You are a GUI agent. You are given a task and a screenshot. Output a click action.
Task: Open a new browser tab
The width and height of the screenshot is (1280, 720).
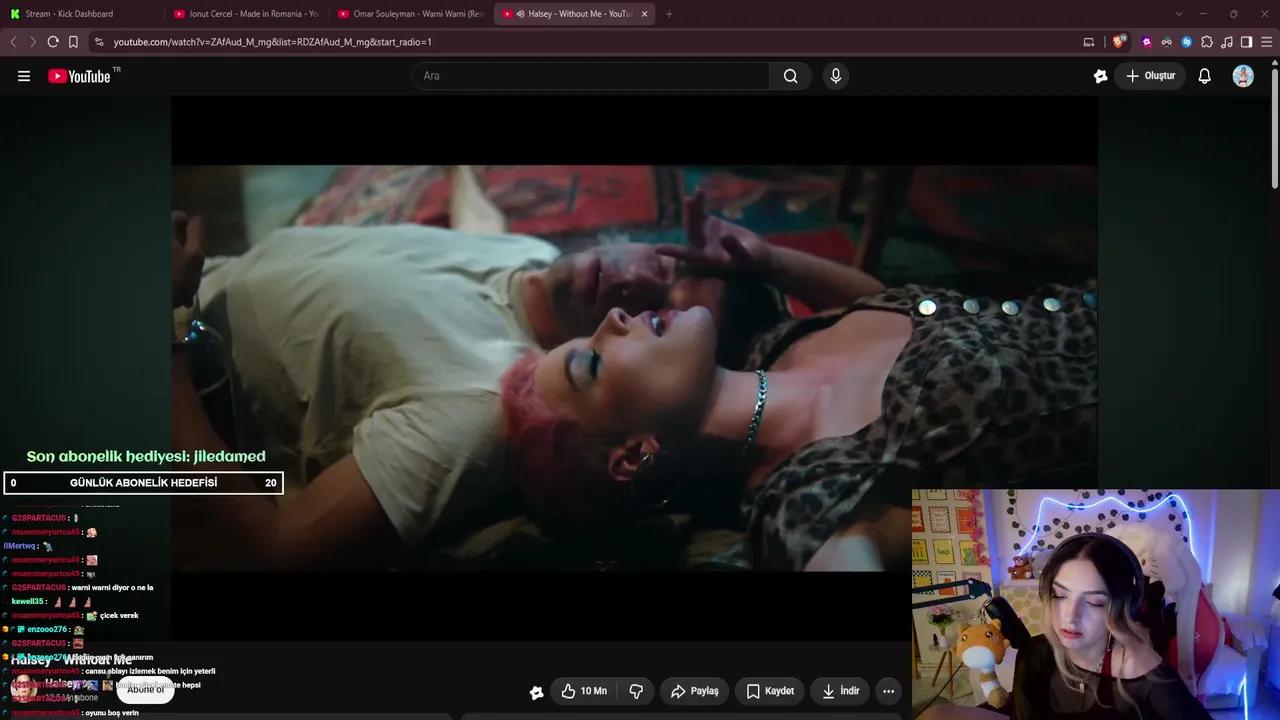pyautogui.click(x=669, y=14)
